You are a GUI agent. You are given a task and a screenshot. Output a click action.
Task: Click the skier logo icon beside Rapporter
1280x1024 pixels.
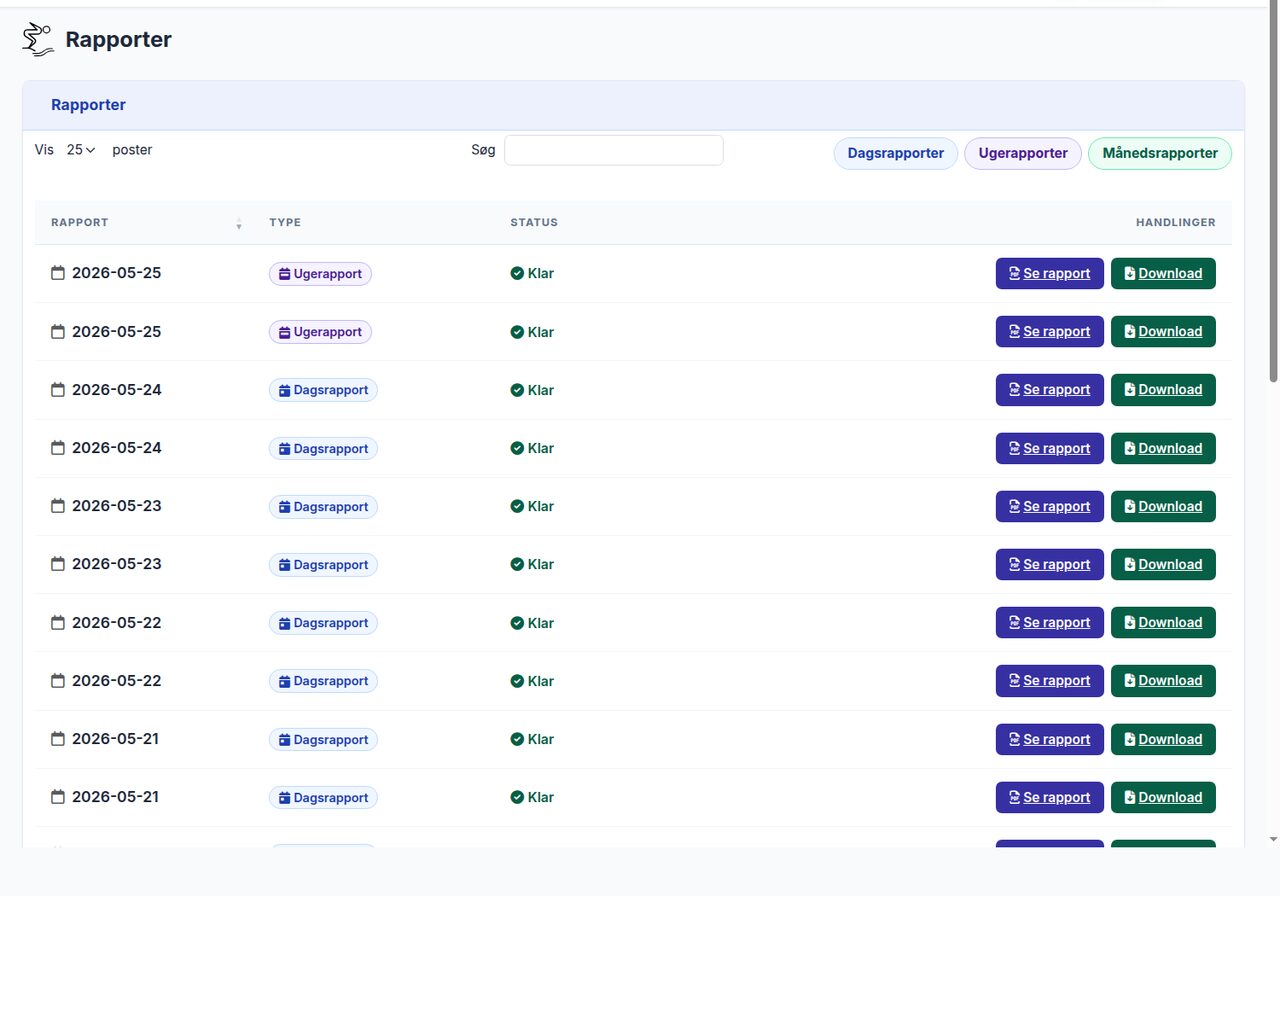click(x=38, y=39)
